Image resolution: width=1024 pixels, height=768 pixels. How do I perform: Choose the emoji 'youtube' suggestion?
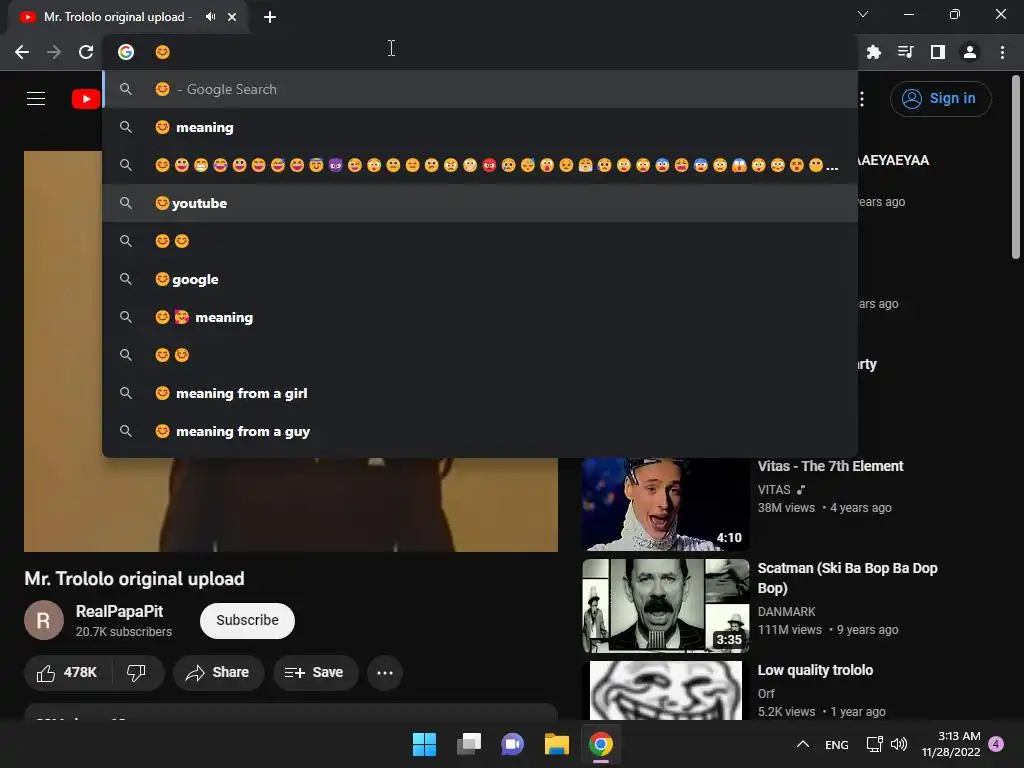pyautogui.click(x=480, y=203)
